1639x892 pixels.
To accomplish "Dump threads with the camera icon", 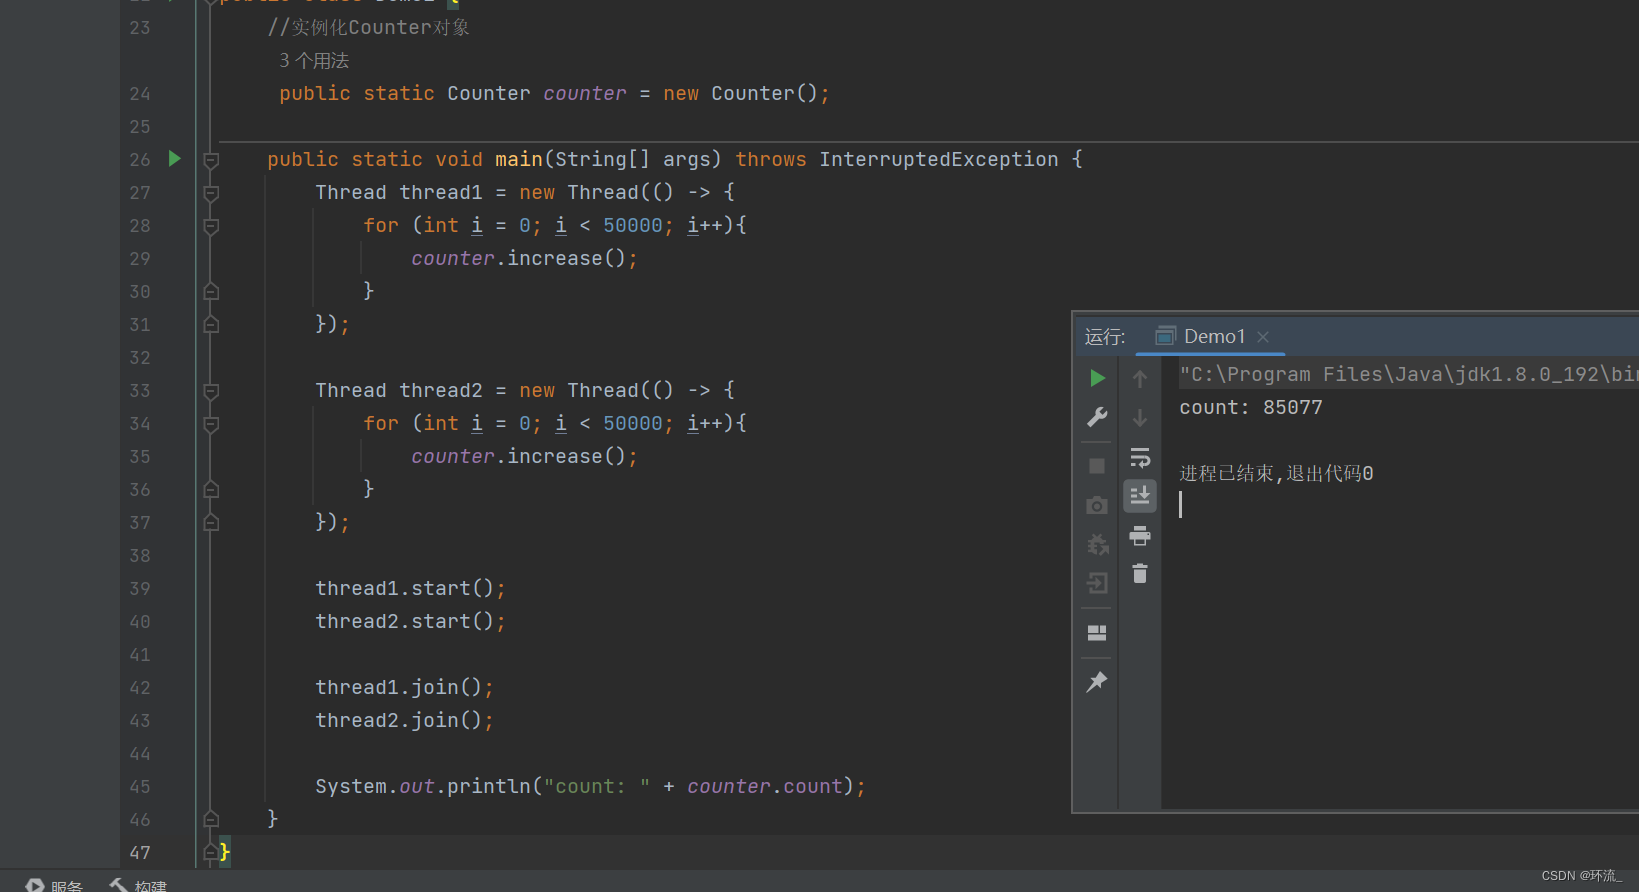I will [x=1097, y=506].
